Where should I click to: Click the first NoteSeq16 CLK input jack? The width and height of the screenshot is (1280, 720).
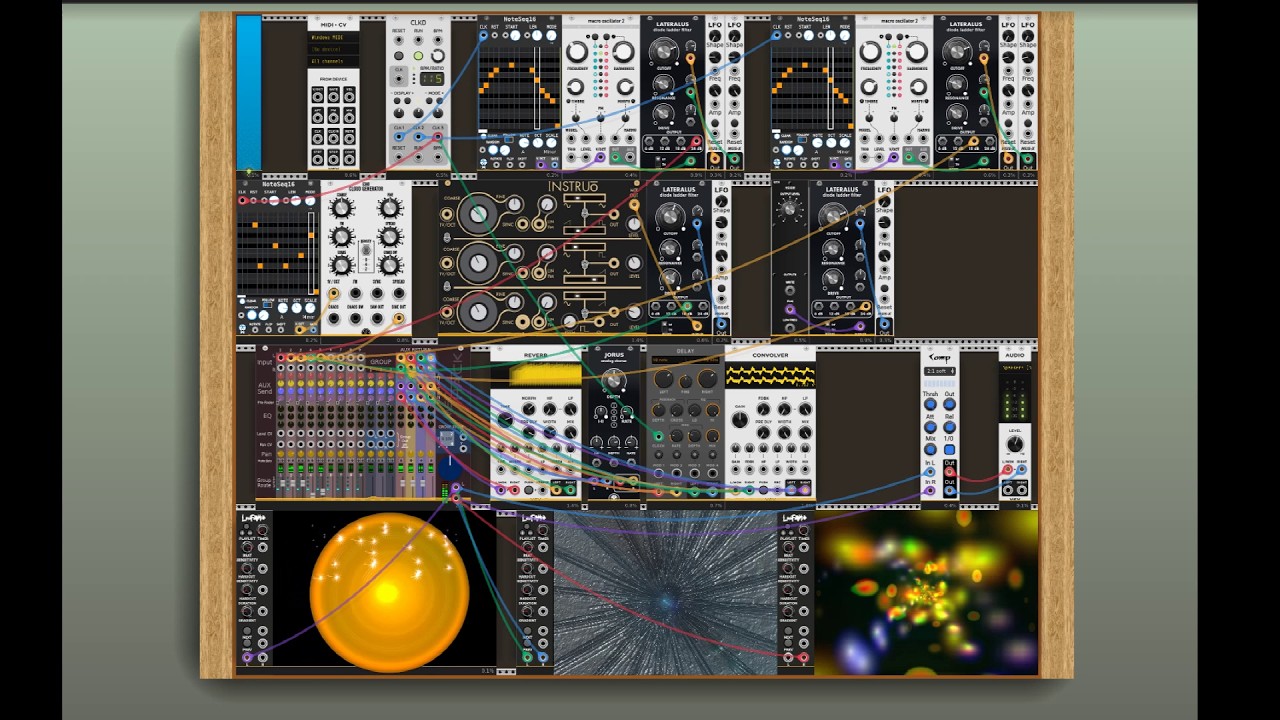click(483, 36)
